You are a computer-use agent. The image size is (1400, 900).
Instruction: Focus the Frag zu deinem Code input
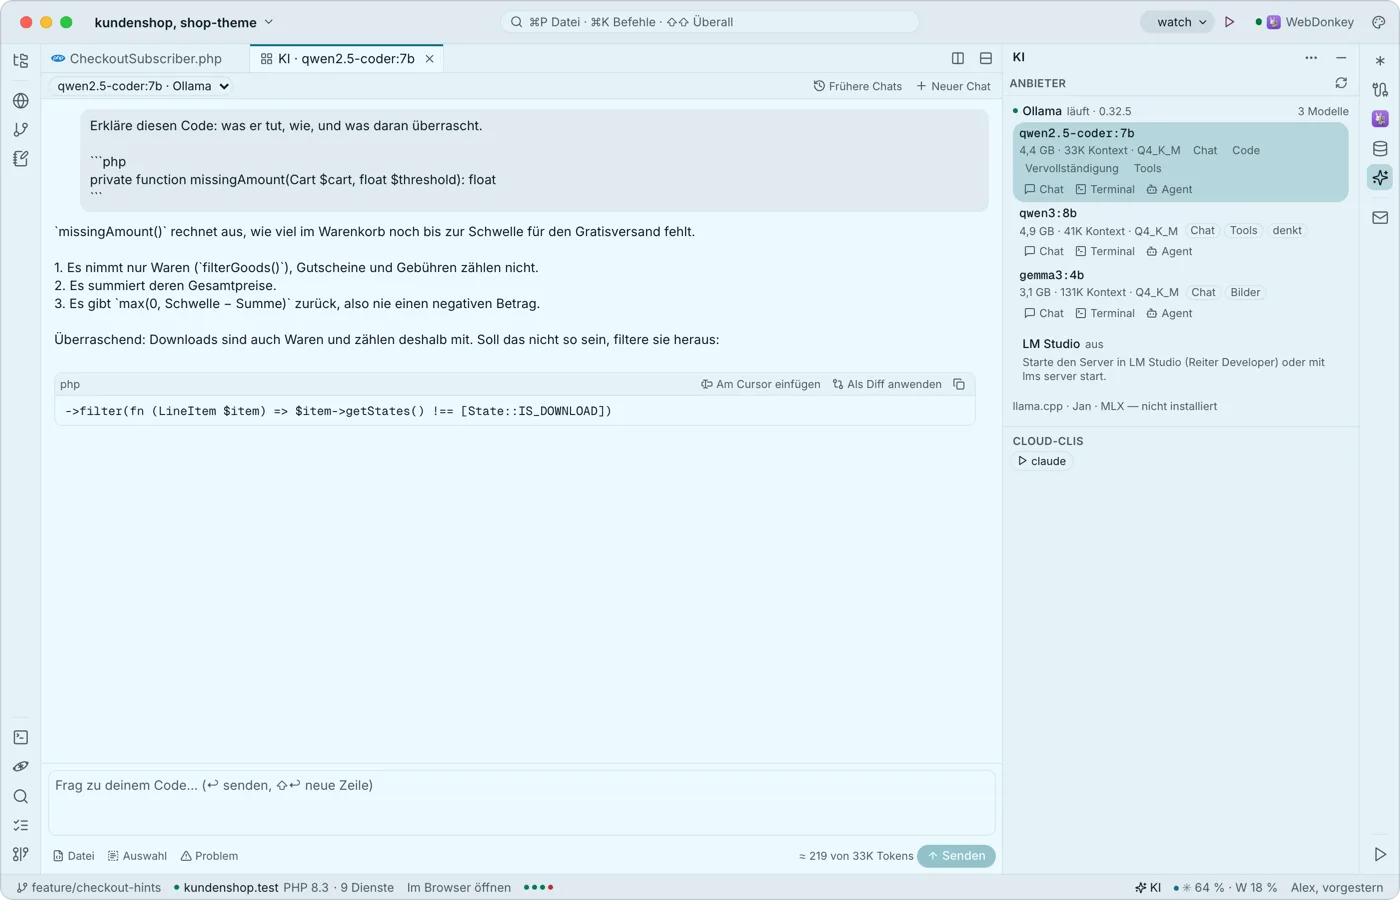pos(522,802)
